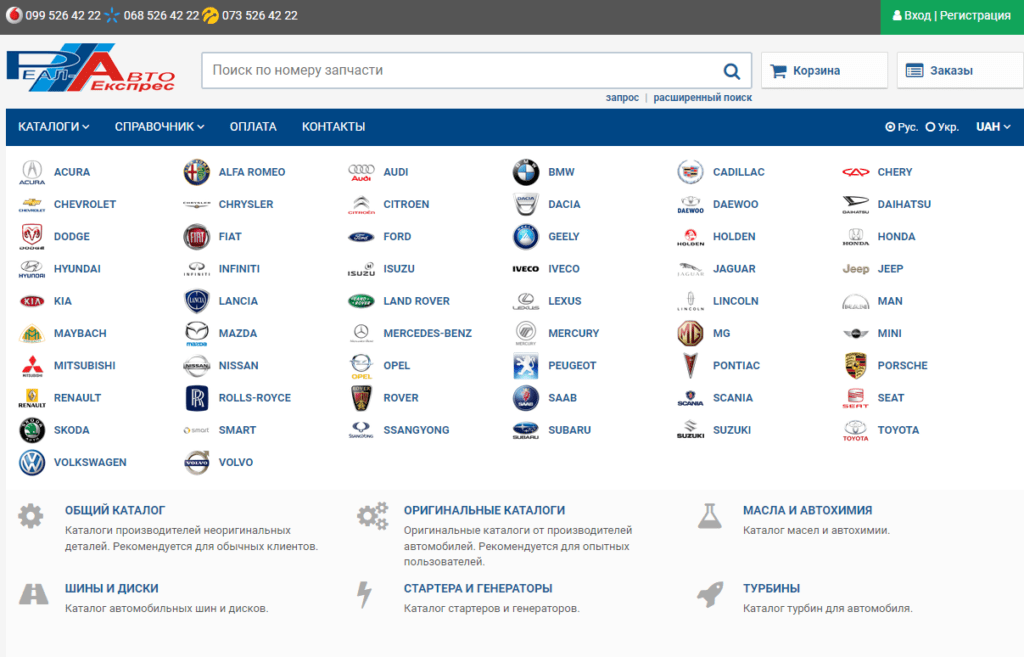
Task: Select the JAGUAR brand text link
Action: [734, 268]
